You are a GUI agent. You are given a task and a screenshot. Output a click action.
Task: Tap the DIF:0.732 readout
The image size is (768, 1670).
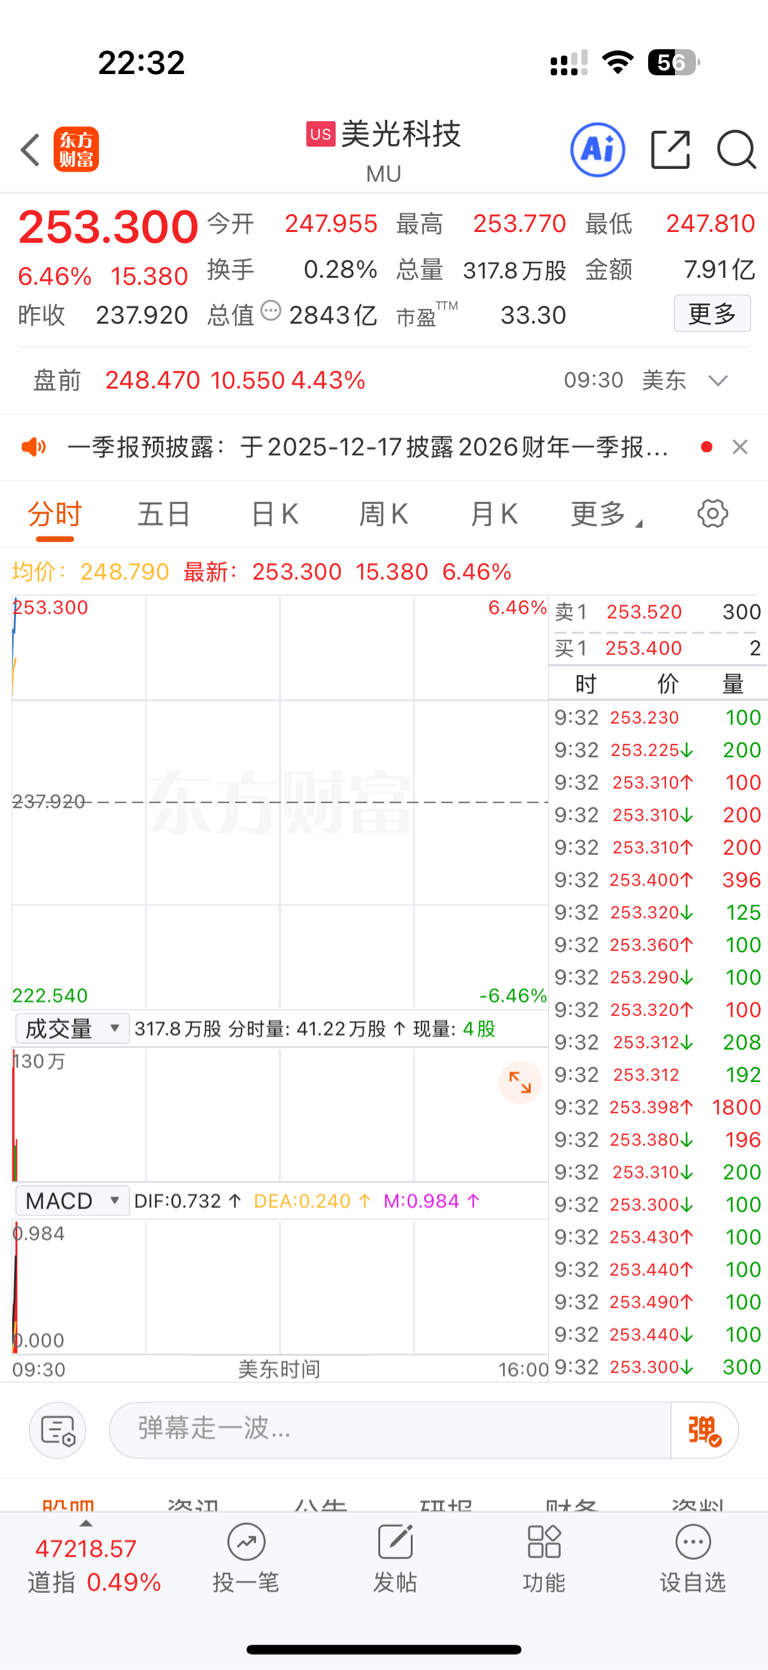click(x=188, y=1201)
